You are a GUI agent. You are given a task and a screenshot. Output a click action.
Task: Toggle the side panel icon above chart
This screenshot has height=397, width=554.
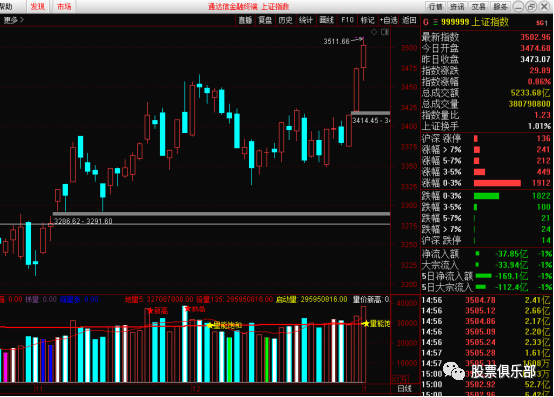tap(385, 32)
